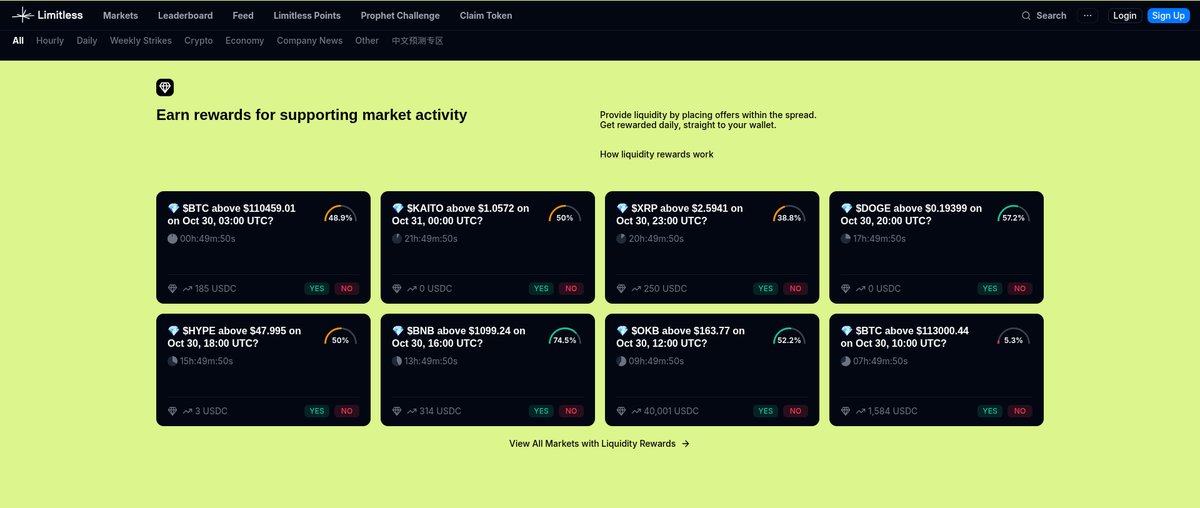Open How liquidity rewards work link
The image size is (1200, 508).
pyautogui.click(x=657, y=155)
